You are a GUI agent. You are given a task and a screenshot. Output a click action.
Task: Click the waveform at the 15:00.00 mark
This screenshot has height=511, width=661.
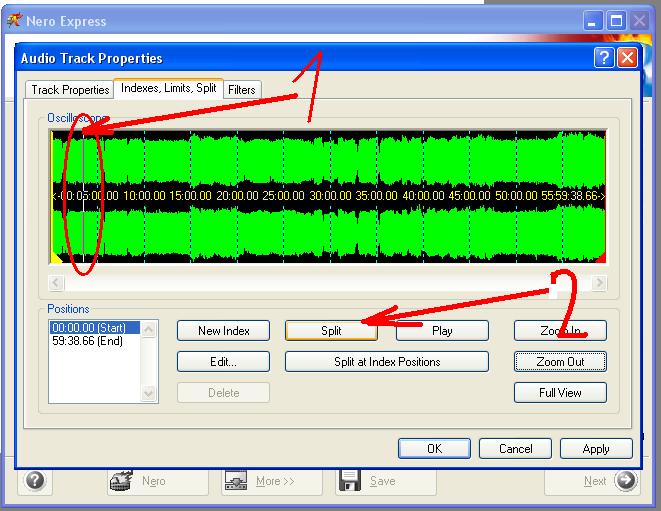click(x=191, y=196)
